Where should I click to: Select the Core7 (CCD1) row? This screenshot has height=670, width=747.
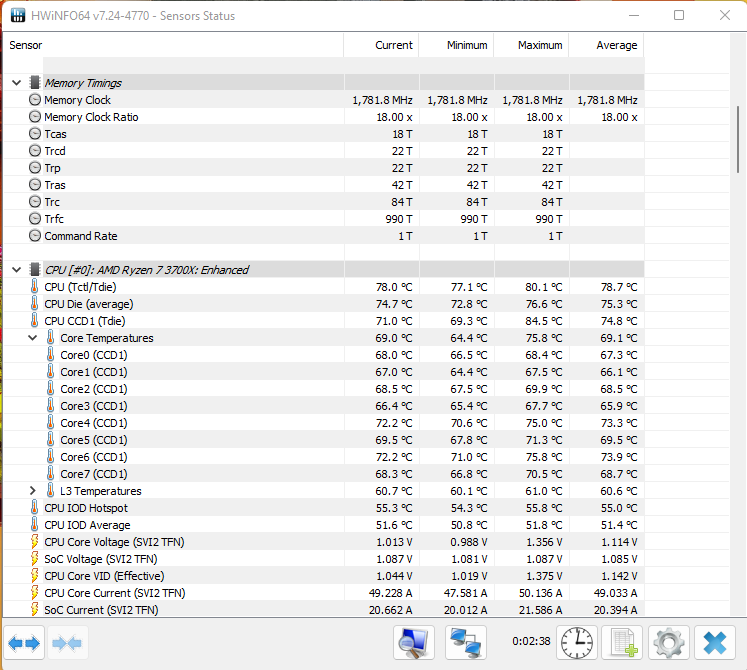(x=324, y=474)
